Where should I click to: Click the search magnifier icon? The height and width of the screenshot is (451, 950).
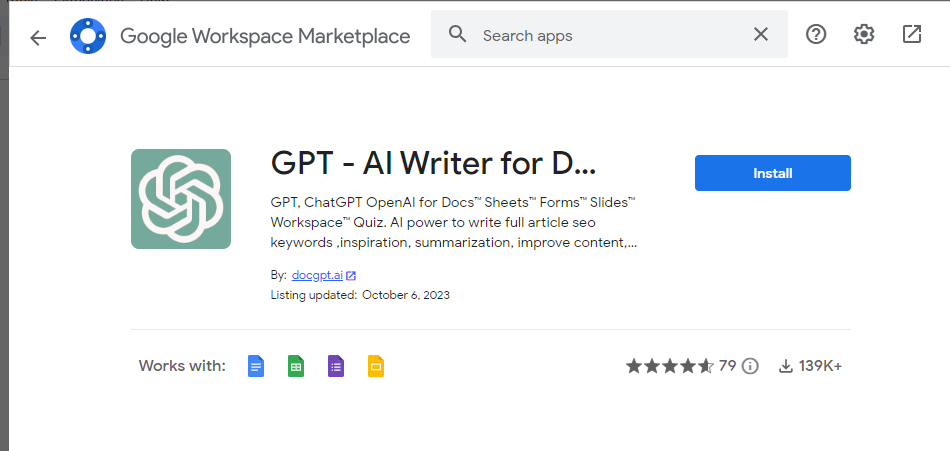click(x=457, y=35)
